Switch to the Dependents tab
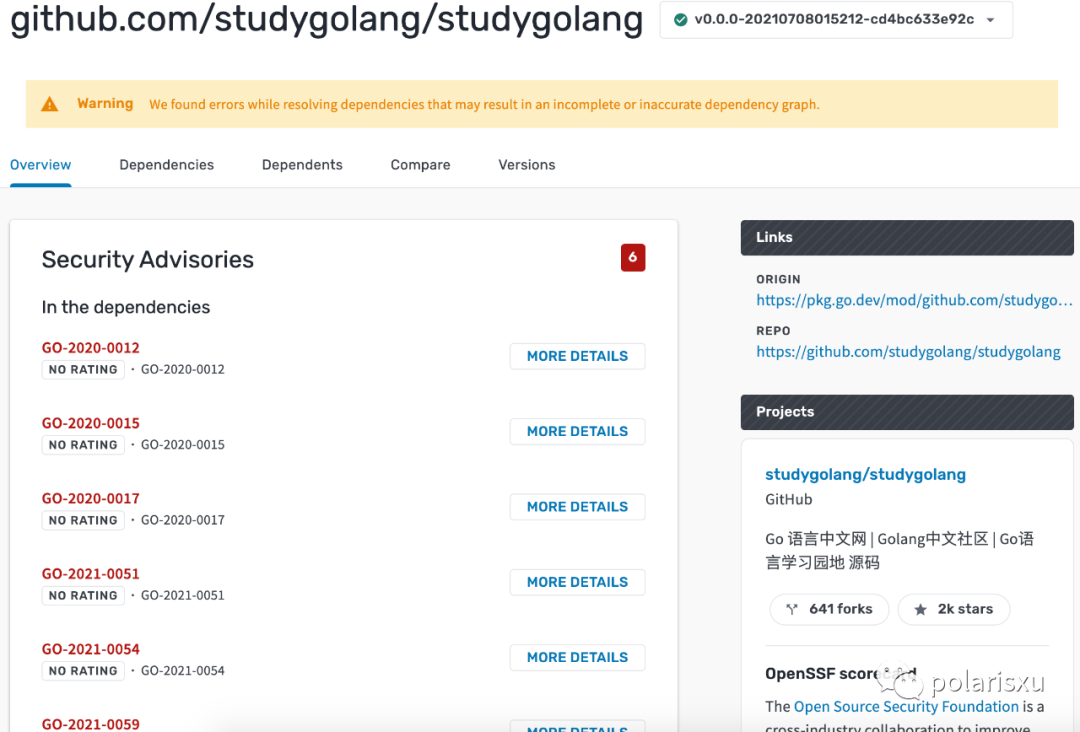 (x=302, y=165)
